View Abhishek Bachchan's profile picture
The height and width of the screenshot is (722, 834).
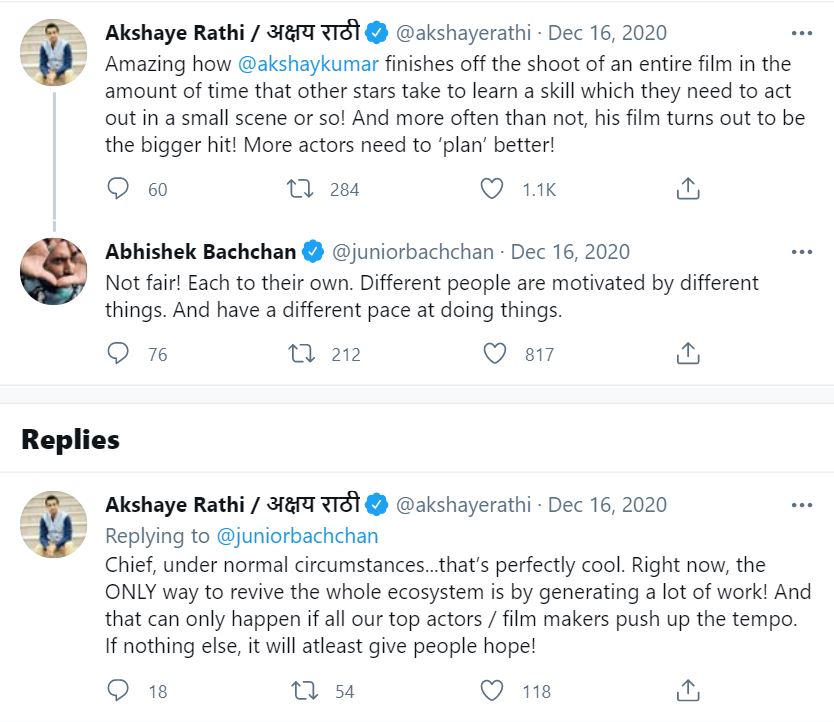point(54,271)
